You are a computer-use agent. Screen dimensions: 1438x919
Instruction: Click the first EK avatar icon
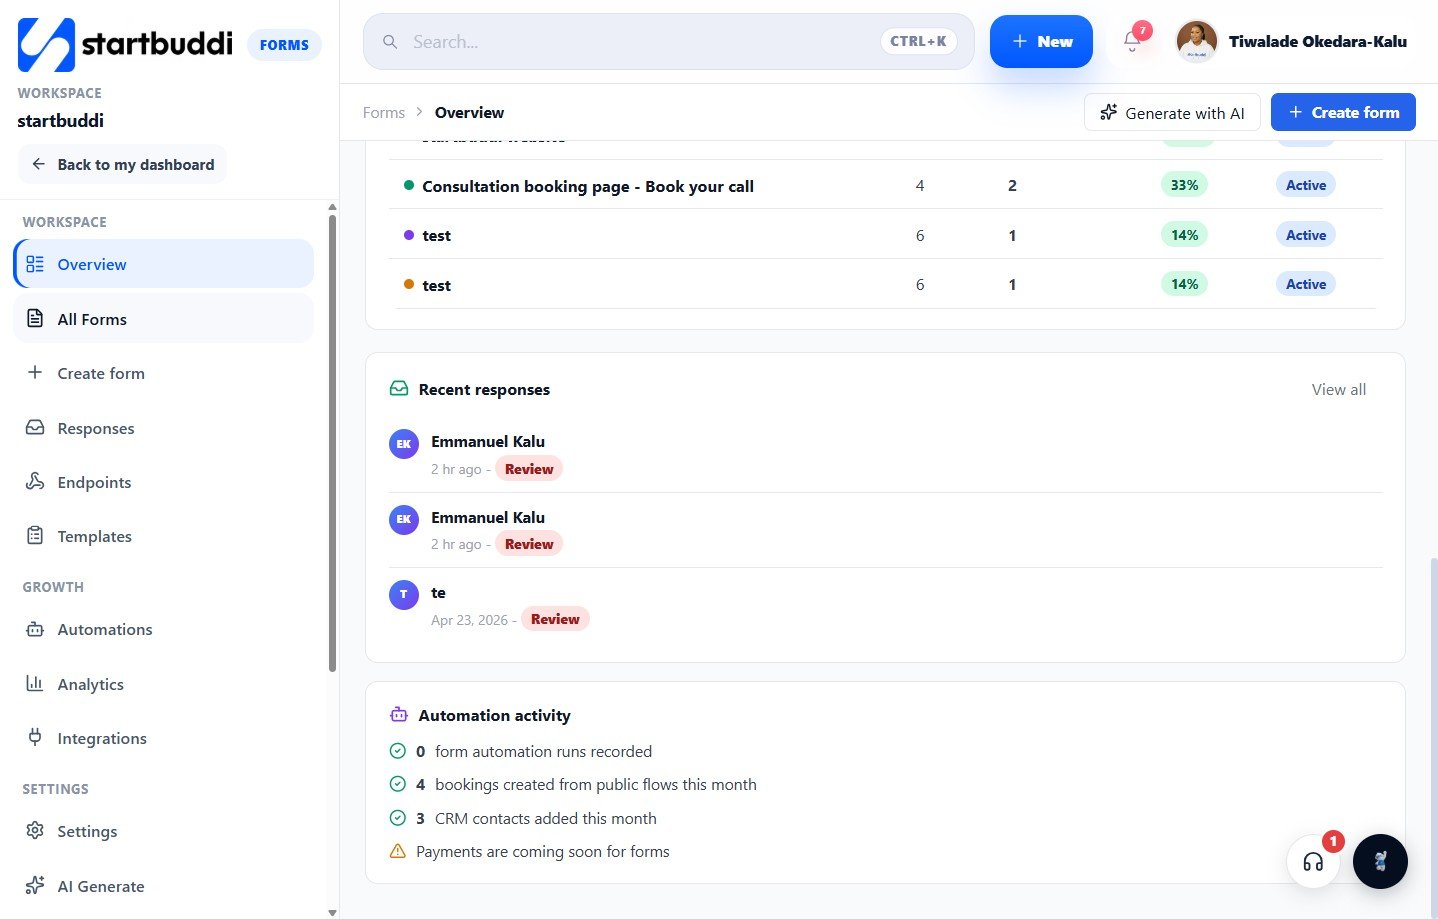(x=404, y=444)
